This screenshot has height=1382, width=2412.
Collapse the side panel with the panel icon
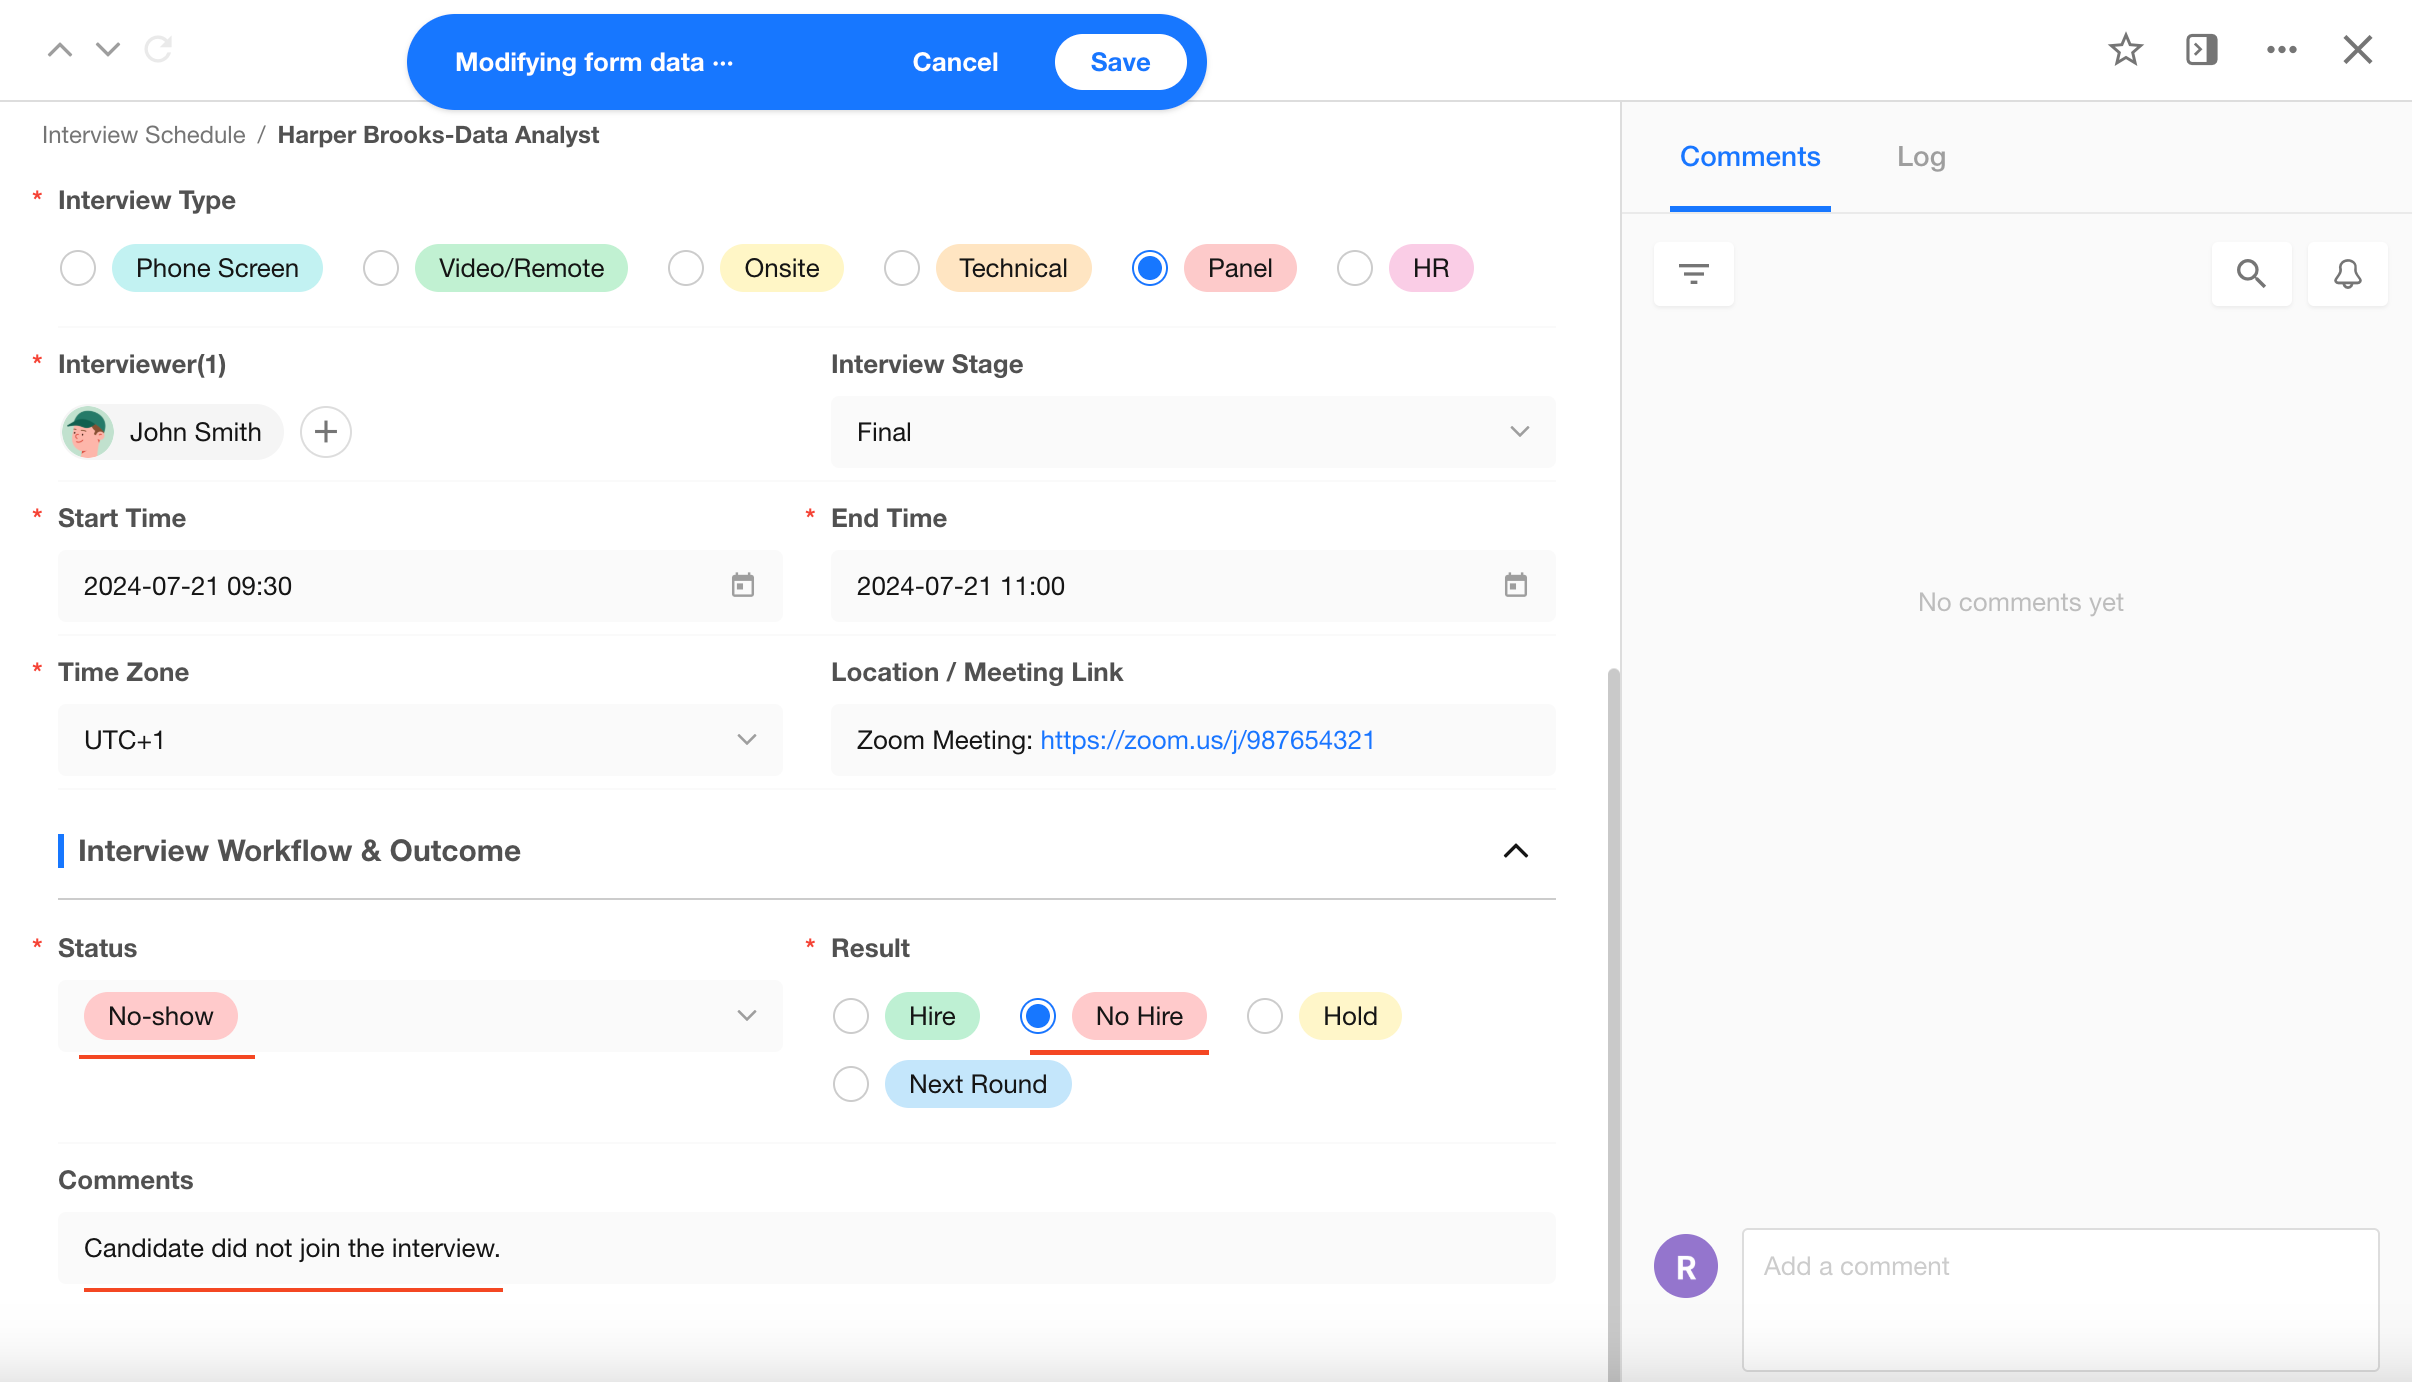click(x=2202, y=49)
